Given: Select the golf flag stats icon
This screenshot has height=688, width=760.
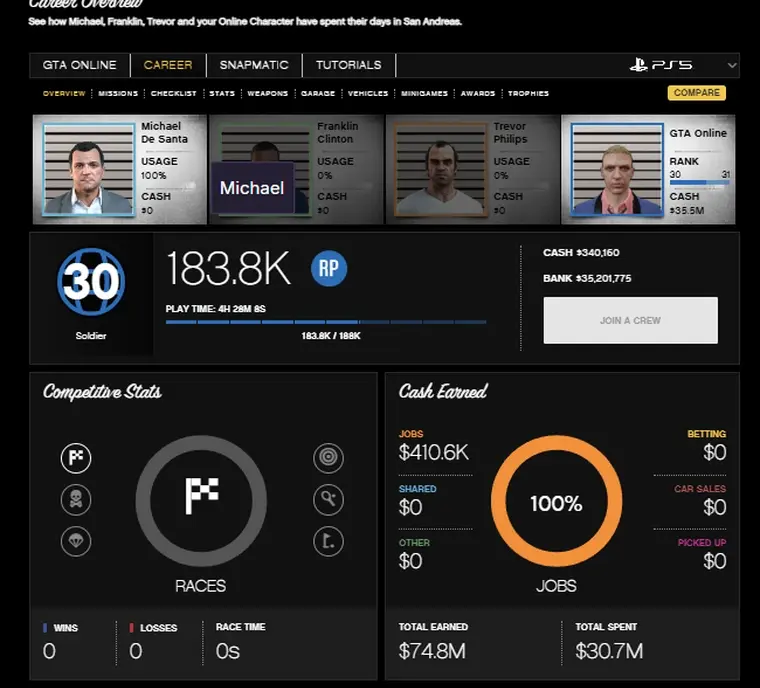Looking at the screenshot, I should [328, 541].
